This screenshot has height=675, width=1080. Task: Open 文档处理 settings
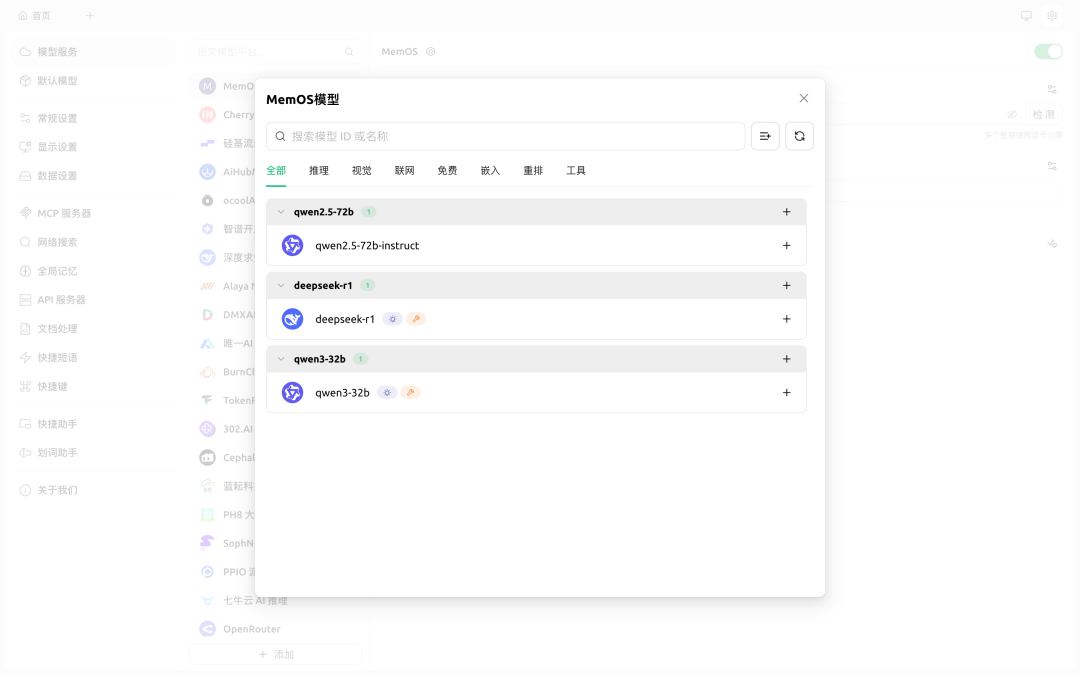click(93, 329)
